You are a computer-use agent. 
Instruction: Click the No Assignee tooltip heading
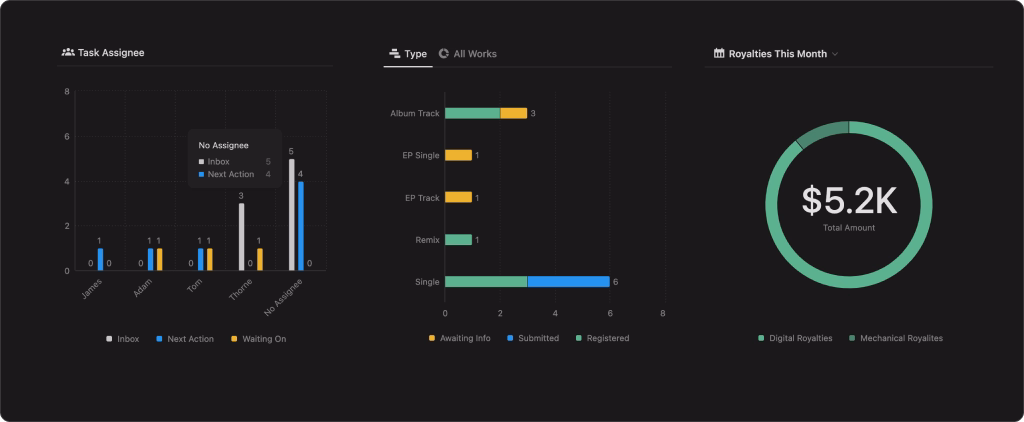click(x=223, y=146)
